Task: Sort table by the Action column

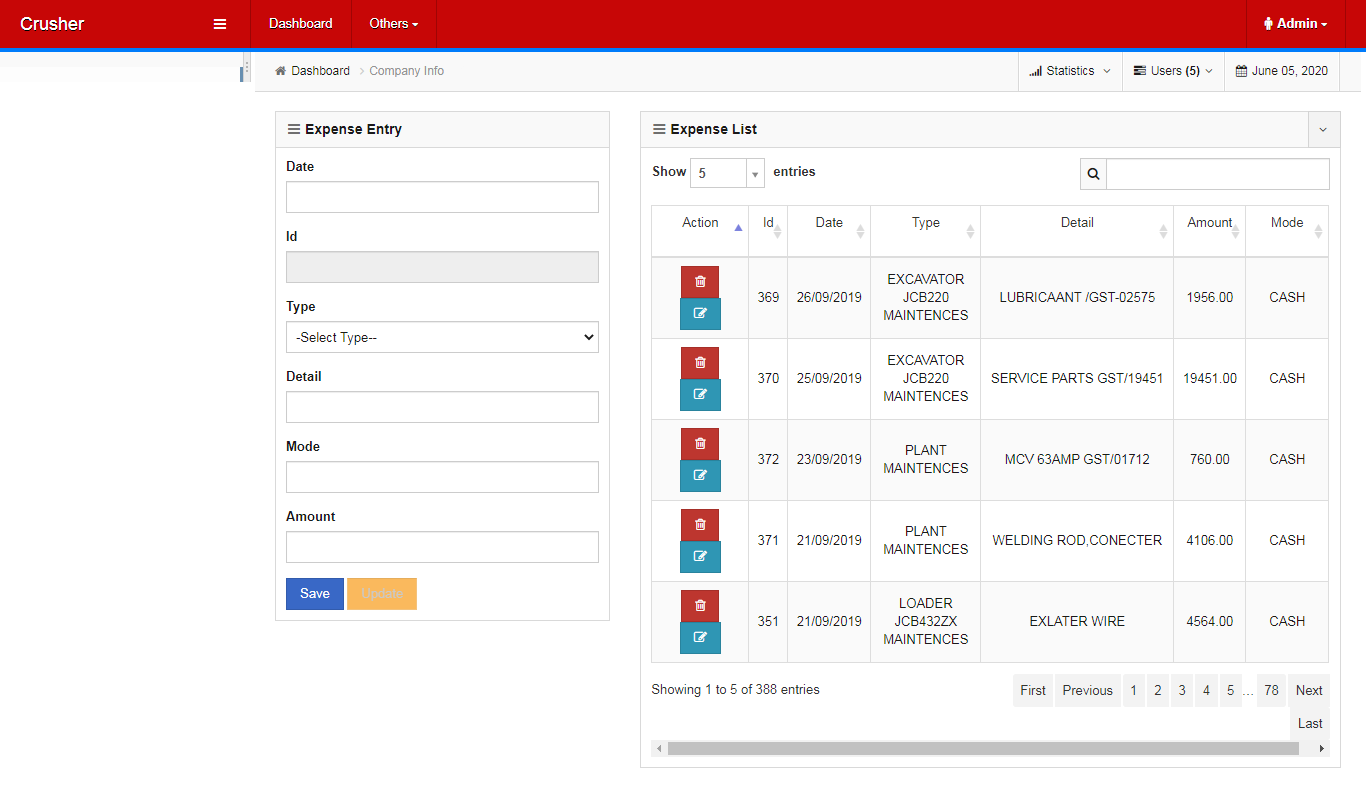Action: (x=700, y=231)
